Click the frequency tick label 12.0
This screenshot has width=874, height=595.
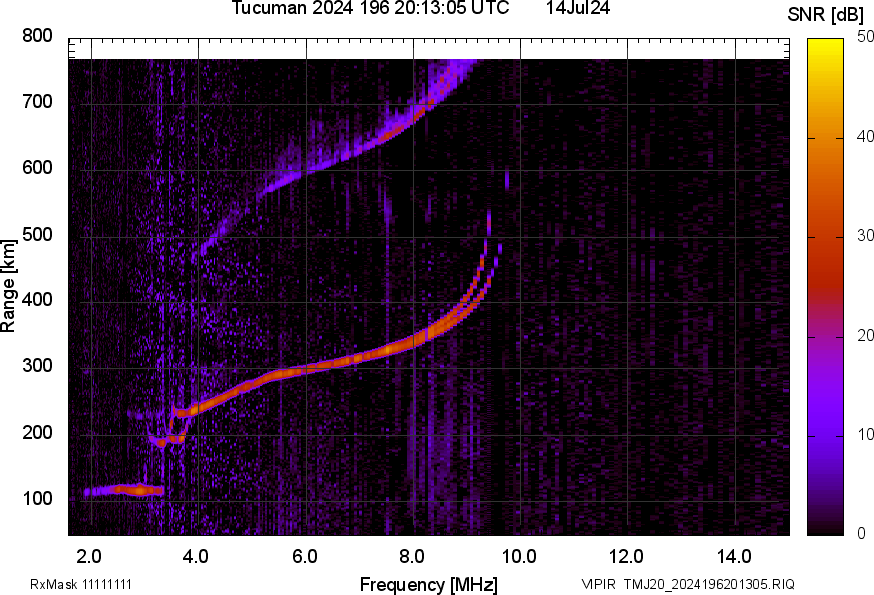pos(627,557)
